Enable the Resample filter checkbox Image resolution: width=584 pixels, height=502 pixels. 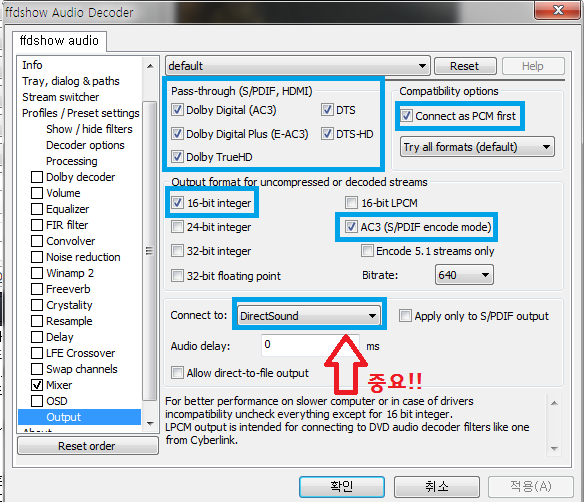(37, 321)
